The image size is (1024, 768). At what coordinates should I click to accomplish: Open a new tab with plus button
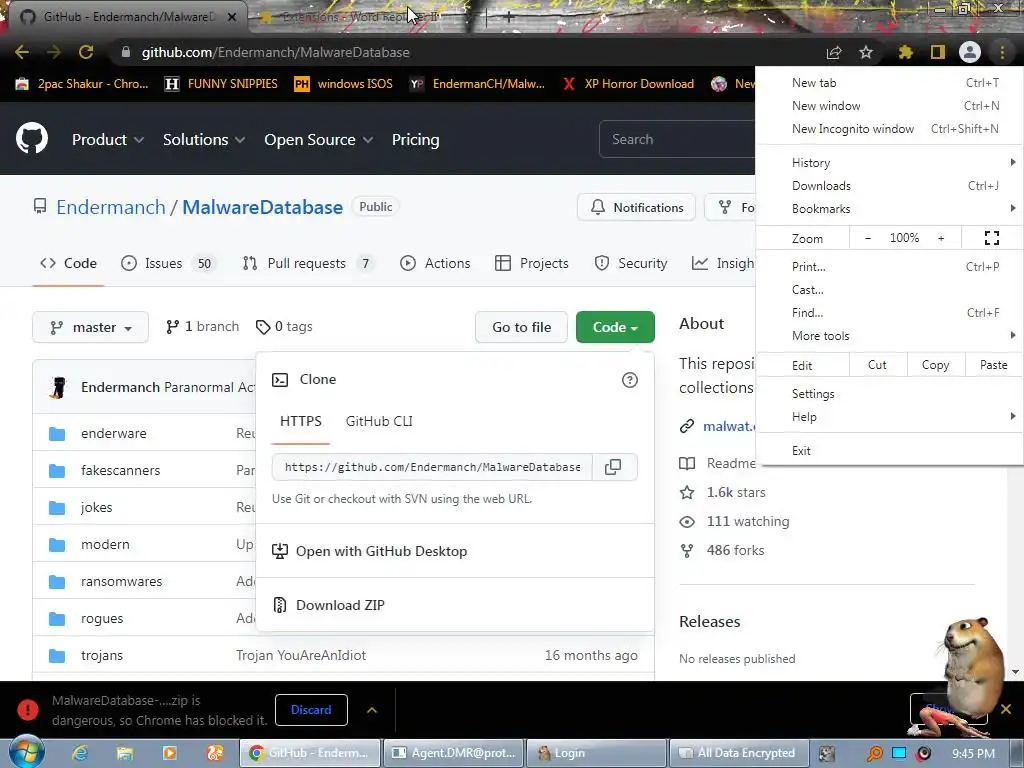point(509,17)
